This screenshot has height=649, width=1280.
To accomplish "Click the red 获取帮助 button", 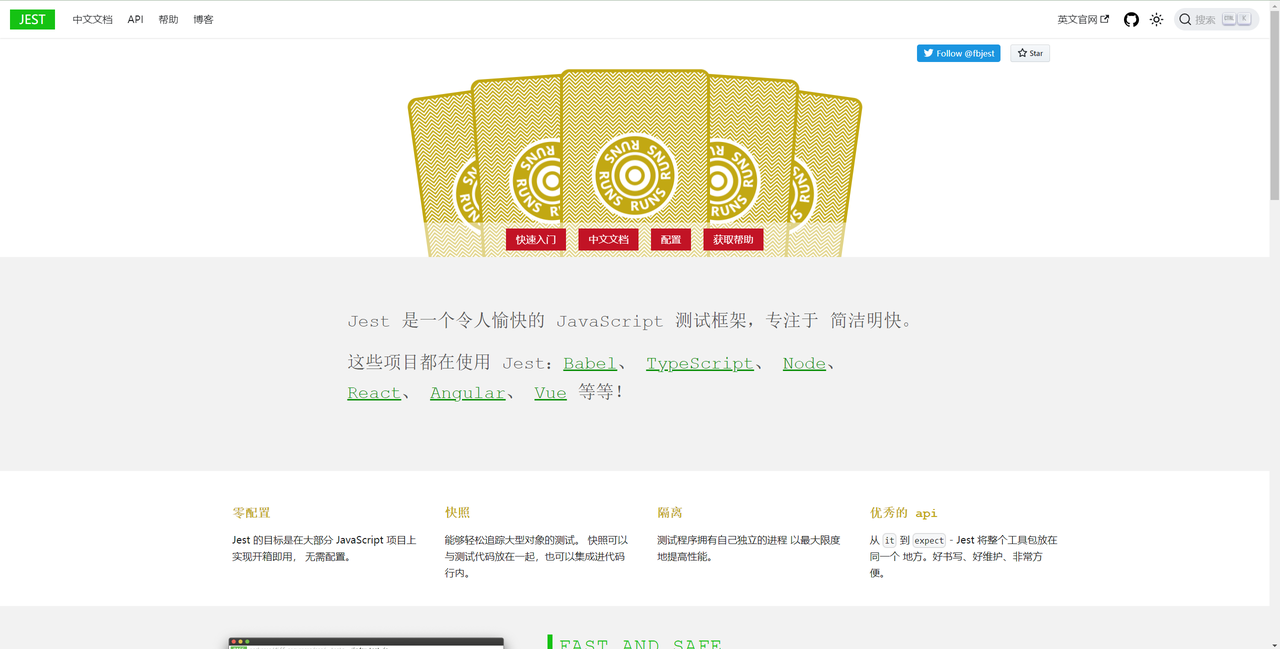I will pyautogui.click(x=733, y=240).
